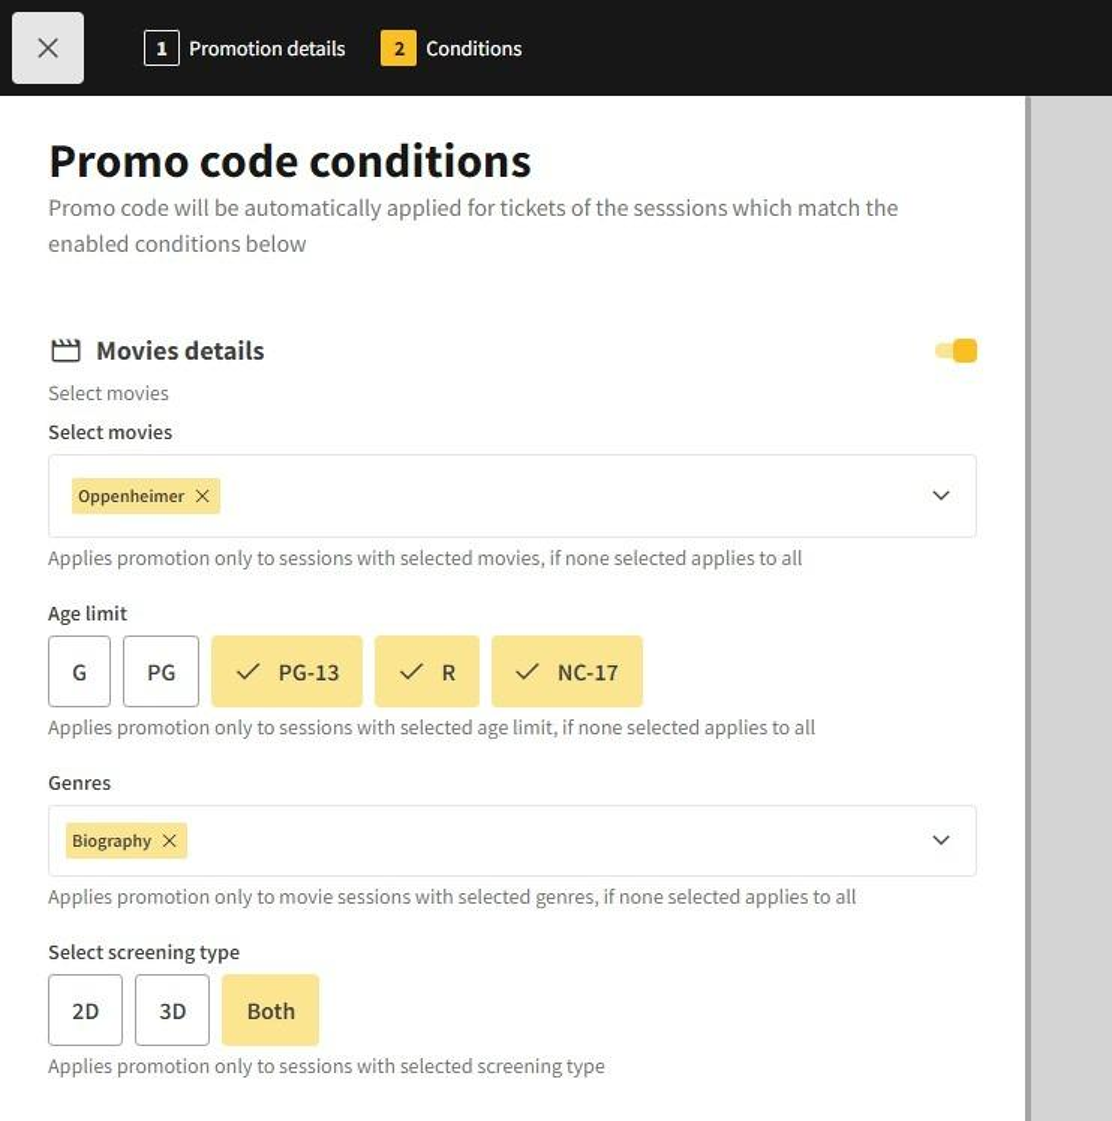Viewport: 1112px width, 1121px height.
Task: Go to the Promotion details step
Action: click(x=266, y=48)
